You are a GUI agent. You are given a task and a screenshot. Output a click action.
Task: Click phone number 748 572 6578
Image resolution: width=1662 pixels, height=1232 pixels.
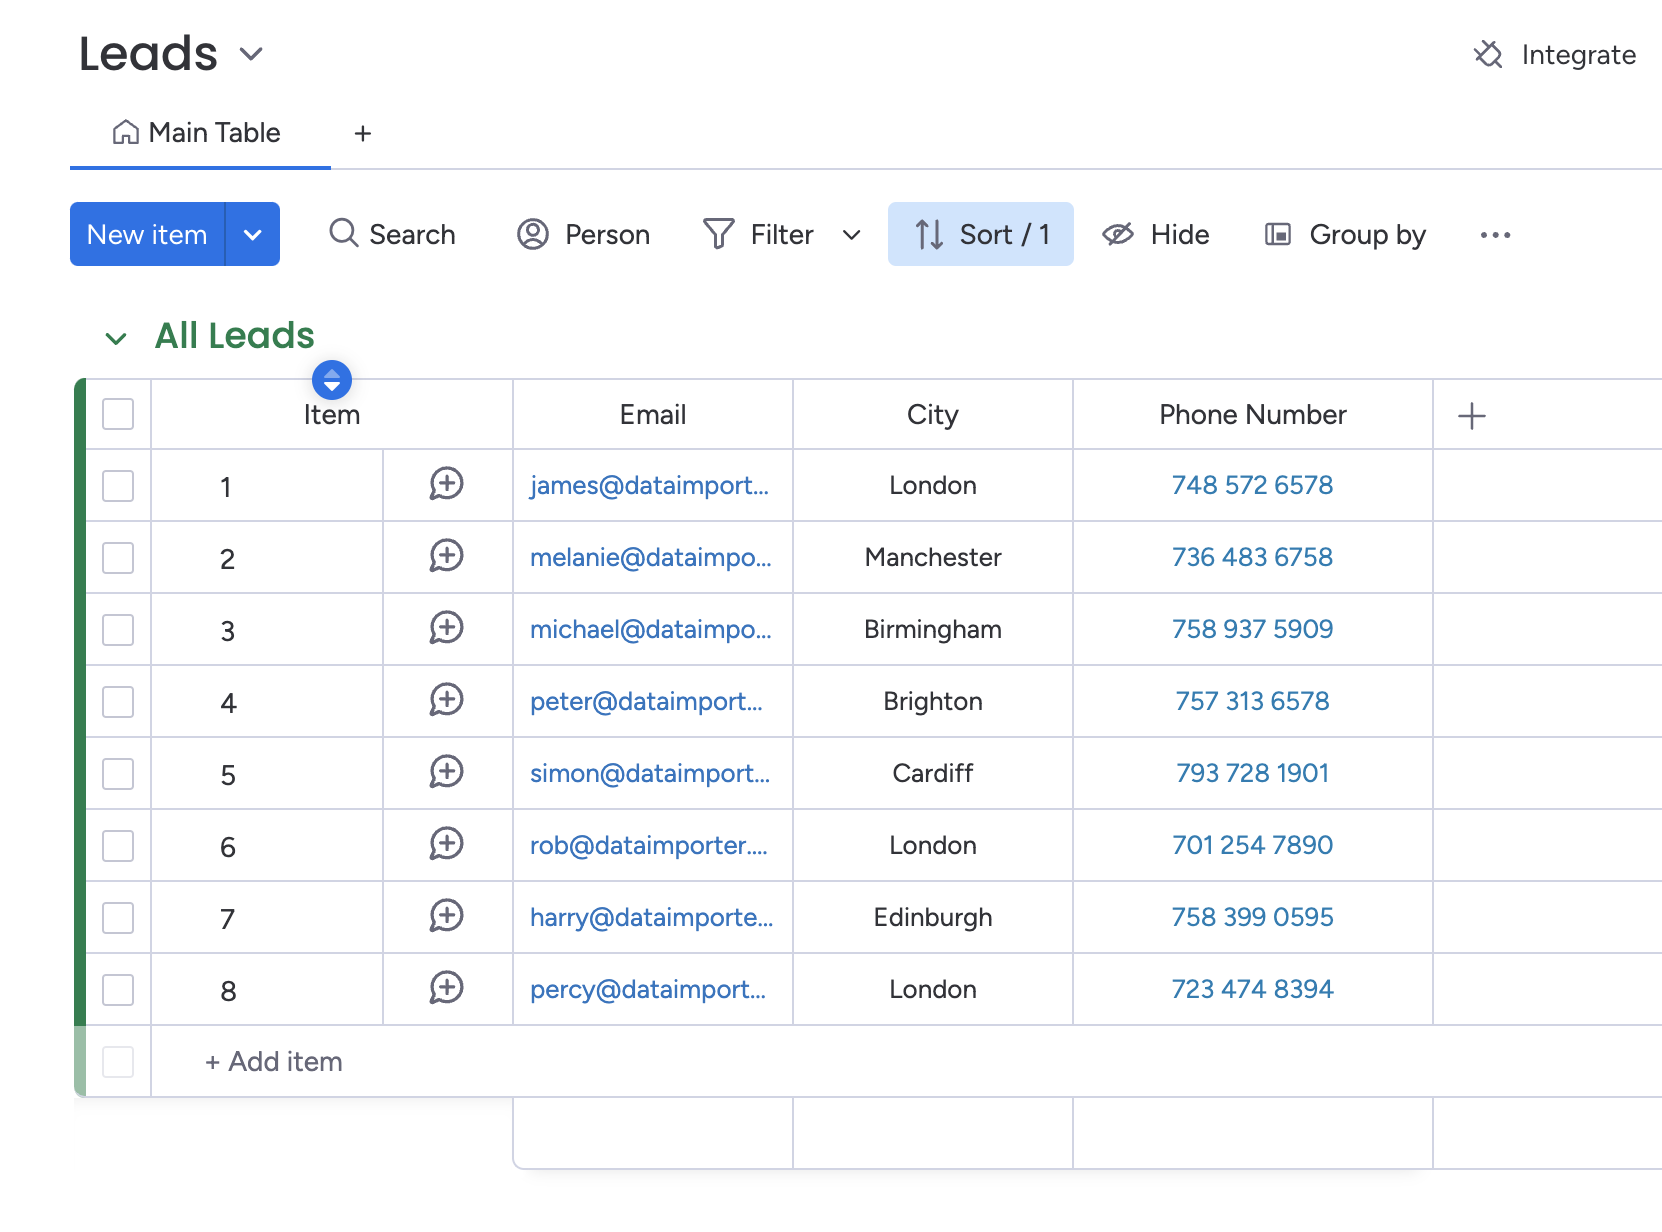(1252, 485)
